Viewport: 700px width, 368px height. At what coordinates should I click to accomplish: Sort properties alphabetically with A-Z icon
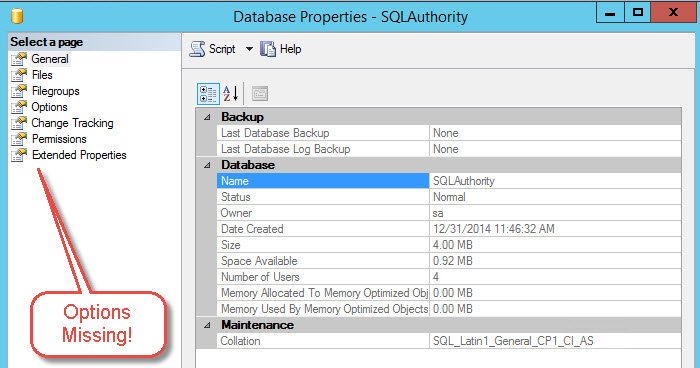[x=230, y=94]
